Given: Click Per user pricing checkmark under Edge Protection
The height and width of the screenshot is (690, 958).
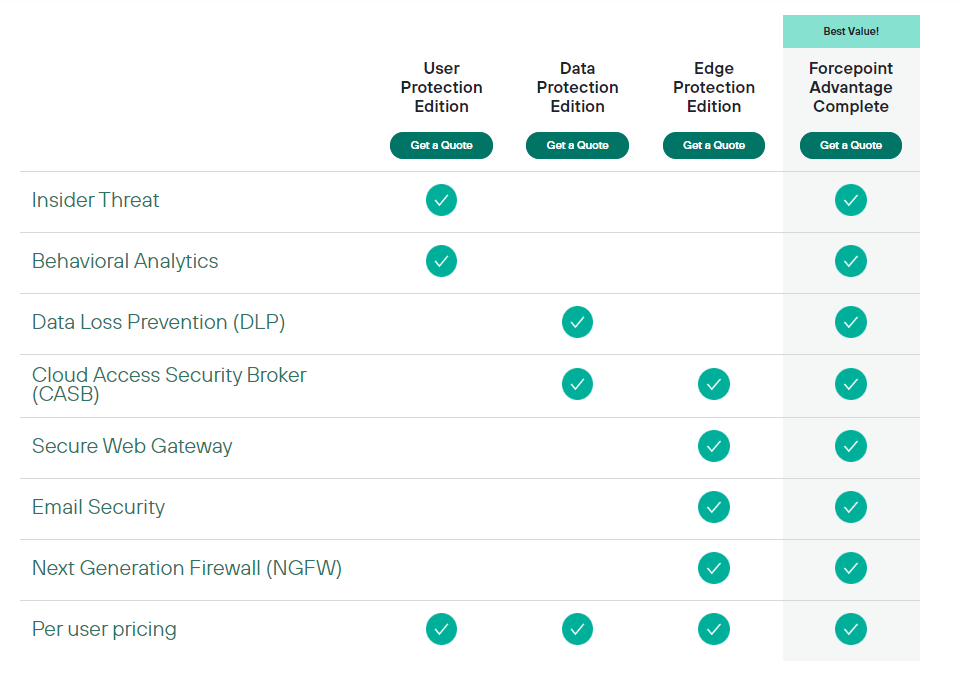Looking at the screenshot, I should pyautogui.click(x=714, y=629).
